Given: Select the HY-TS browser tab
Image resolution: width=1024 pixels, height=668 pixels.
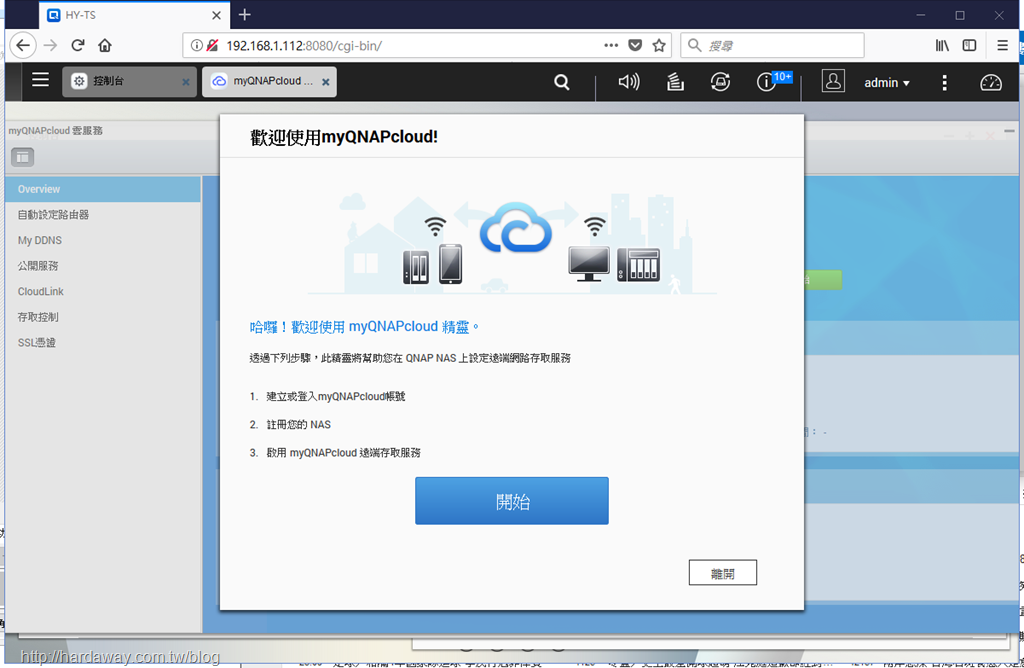Looking at the screenshot, I should tap(134, 15).
